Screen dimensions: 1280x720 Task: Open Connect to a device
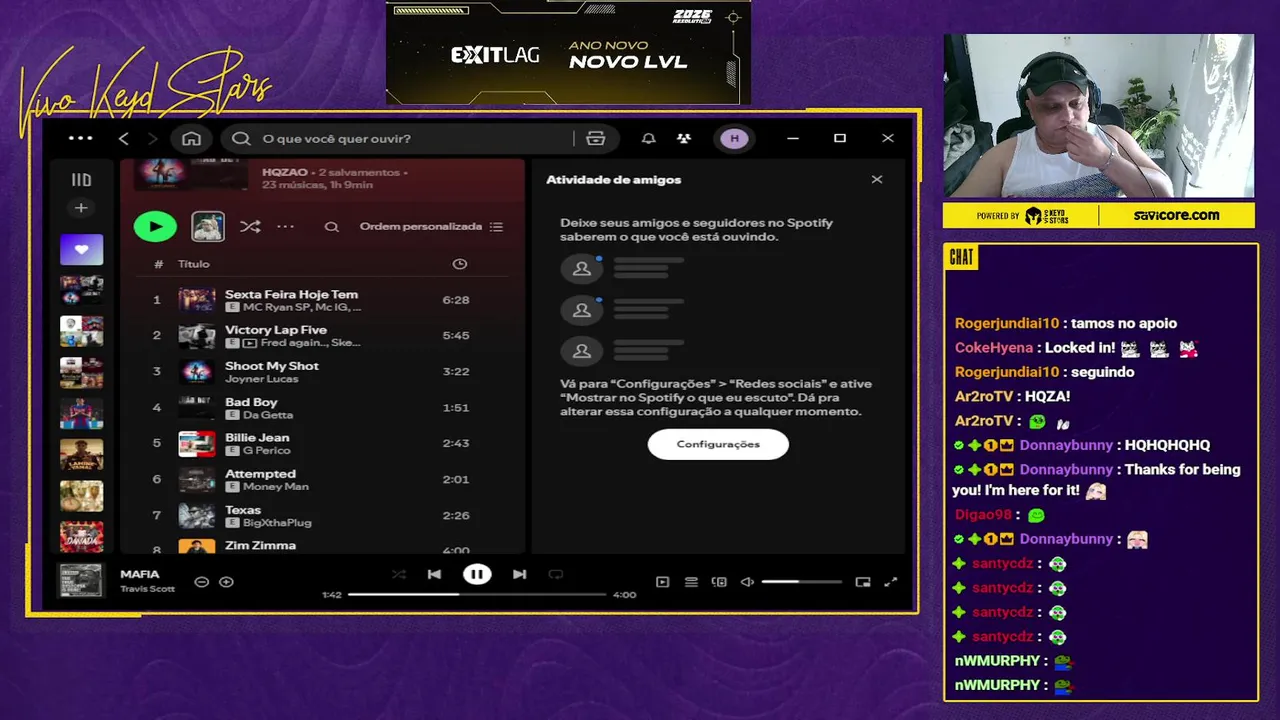pos(719,582)
